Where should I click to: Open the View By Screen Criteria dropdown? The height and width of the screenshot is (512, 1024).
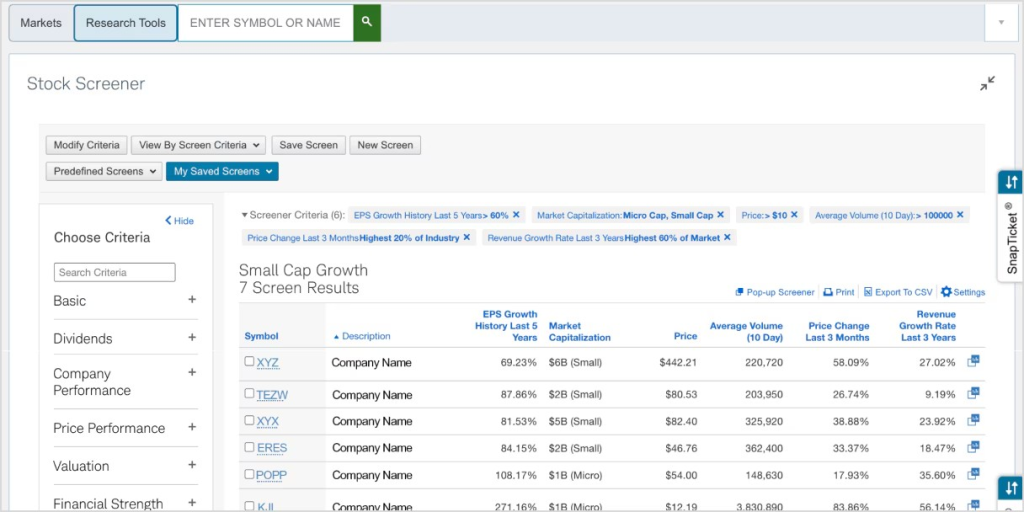point(199,145)
